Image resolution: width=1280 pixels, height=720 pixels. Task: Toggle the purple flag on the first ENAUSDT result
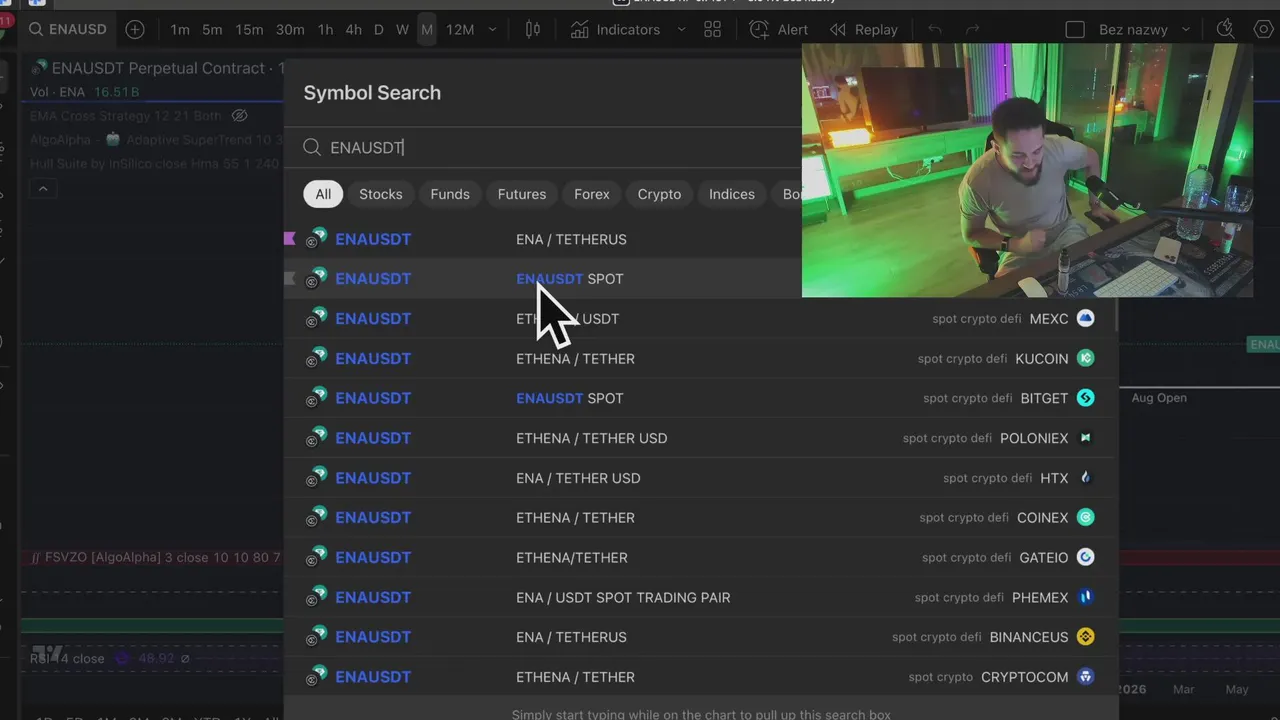coord(290,238)
